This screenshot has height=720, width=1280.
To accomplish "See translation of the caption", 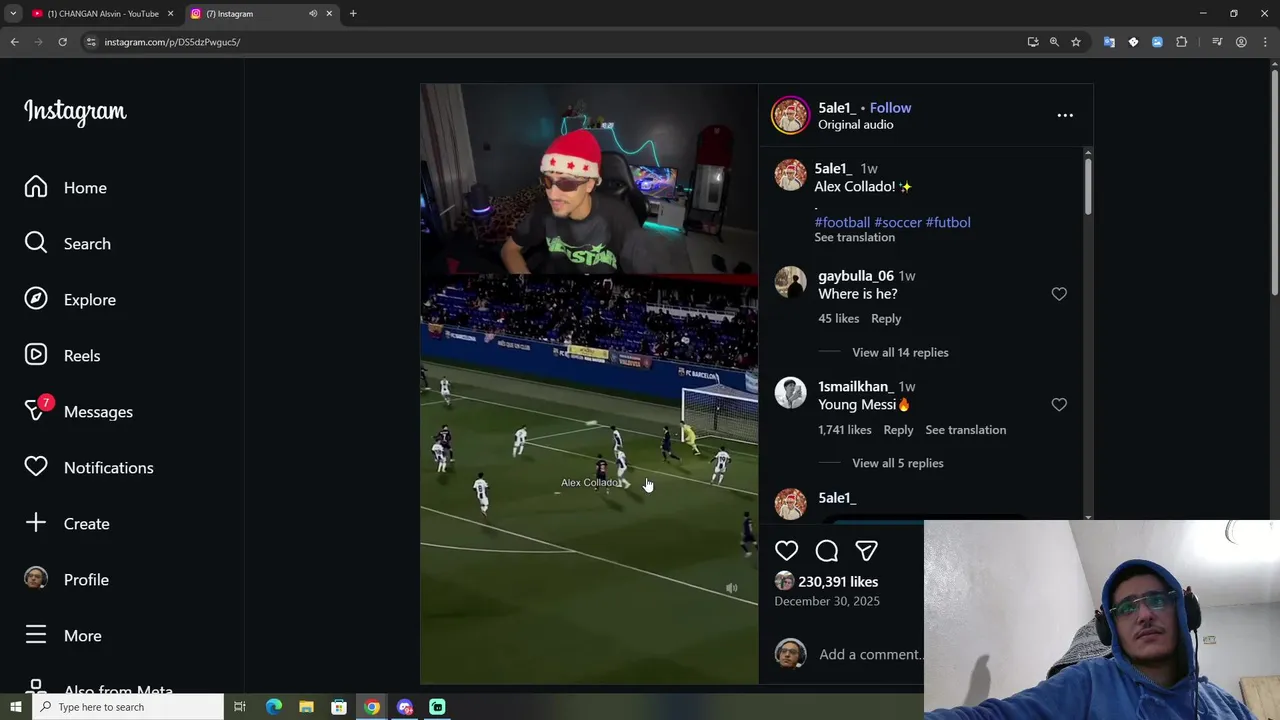I will pyautogui.click(x=854, y=238).
